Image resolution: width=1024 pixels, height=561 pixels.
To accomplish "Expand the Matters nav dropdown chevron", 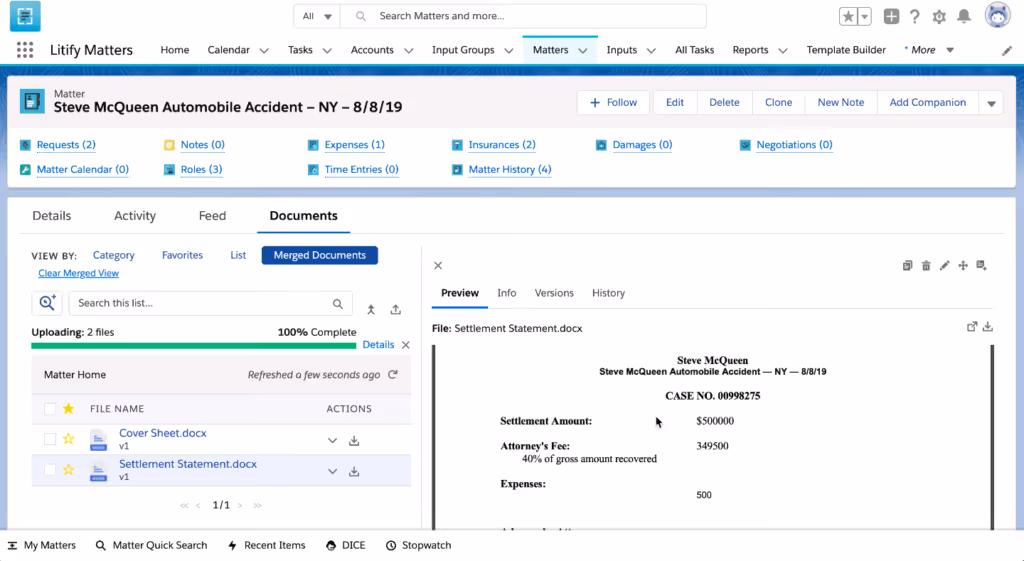I will [x=583, y=50].
